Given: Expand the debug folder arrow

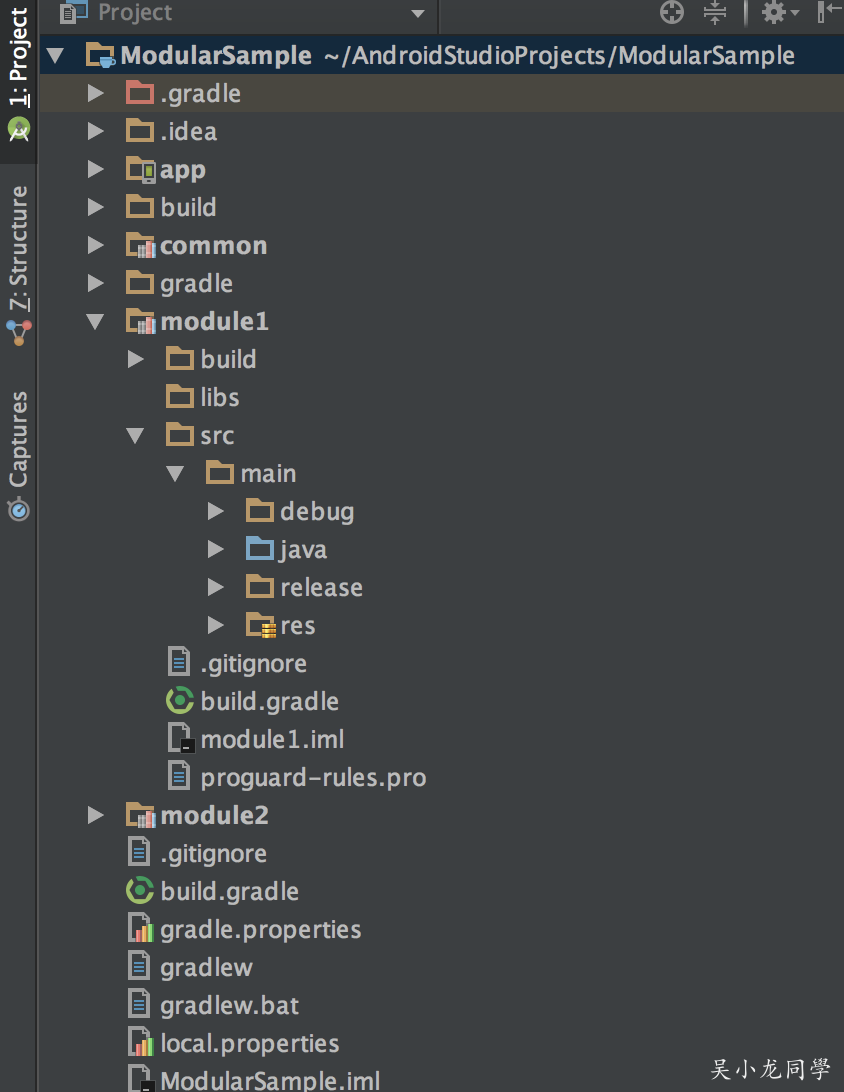Looking at the screenshot, I should pos(216,511).
